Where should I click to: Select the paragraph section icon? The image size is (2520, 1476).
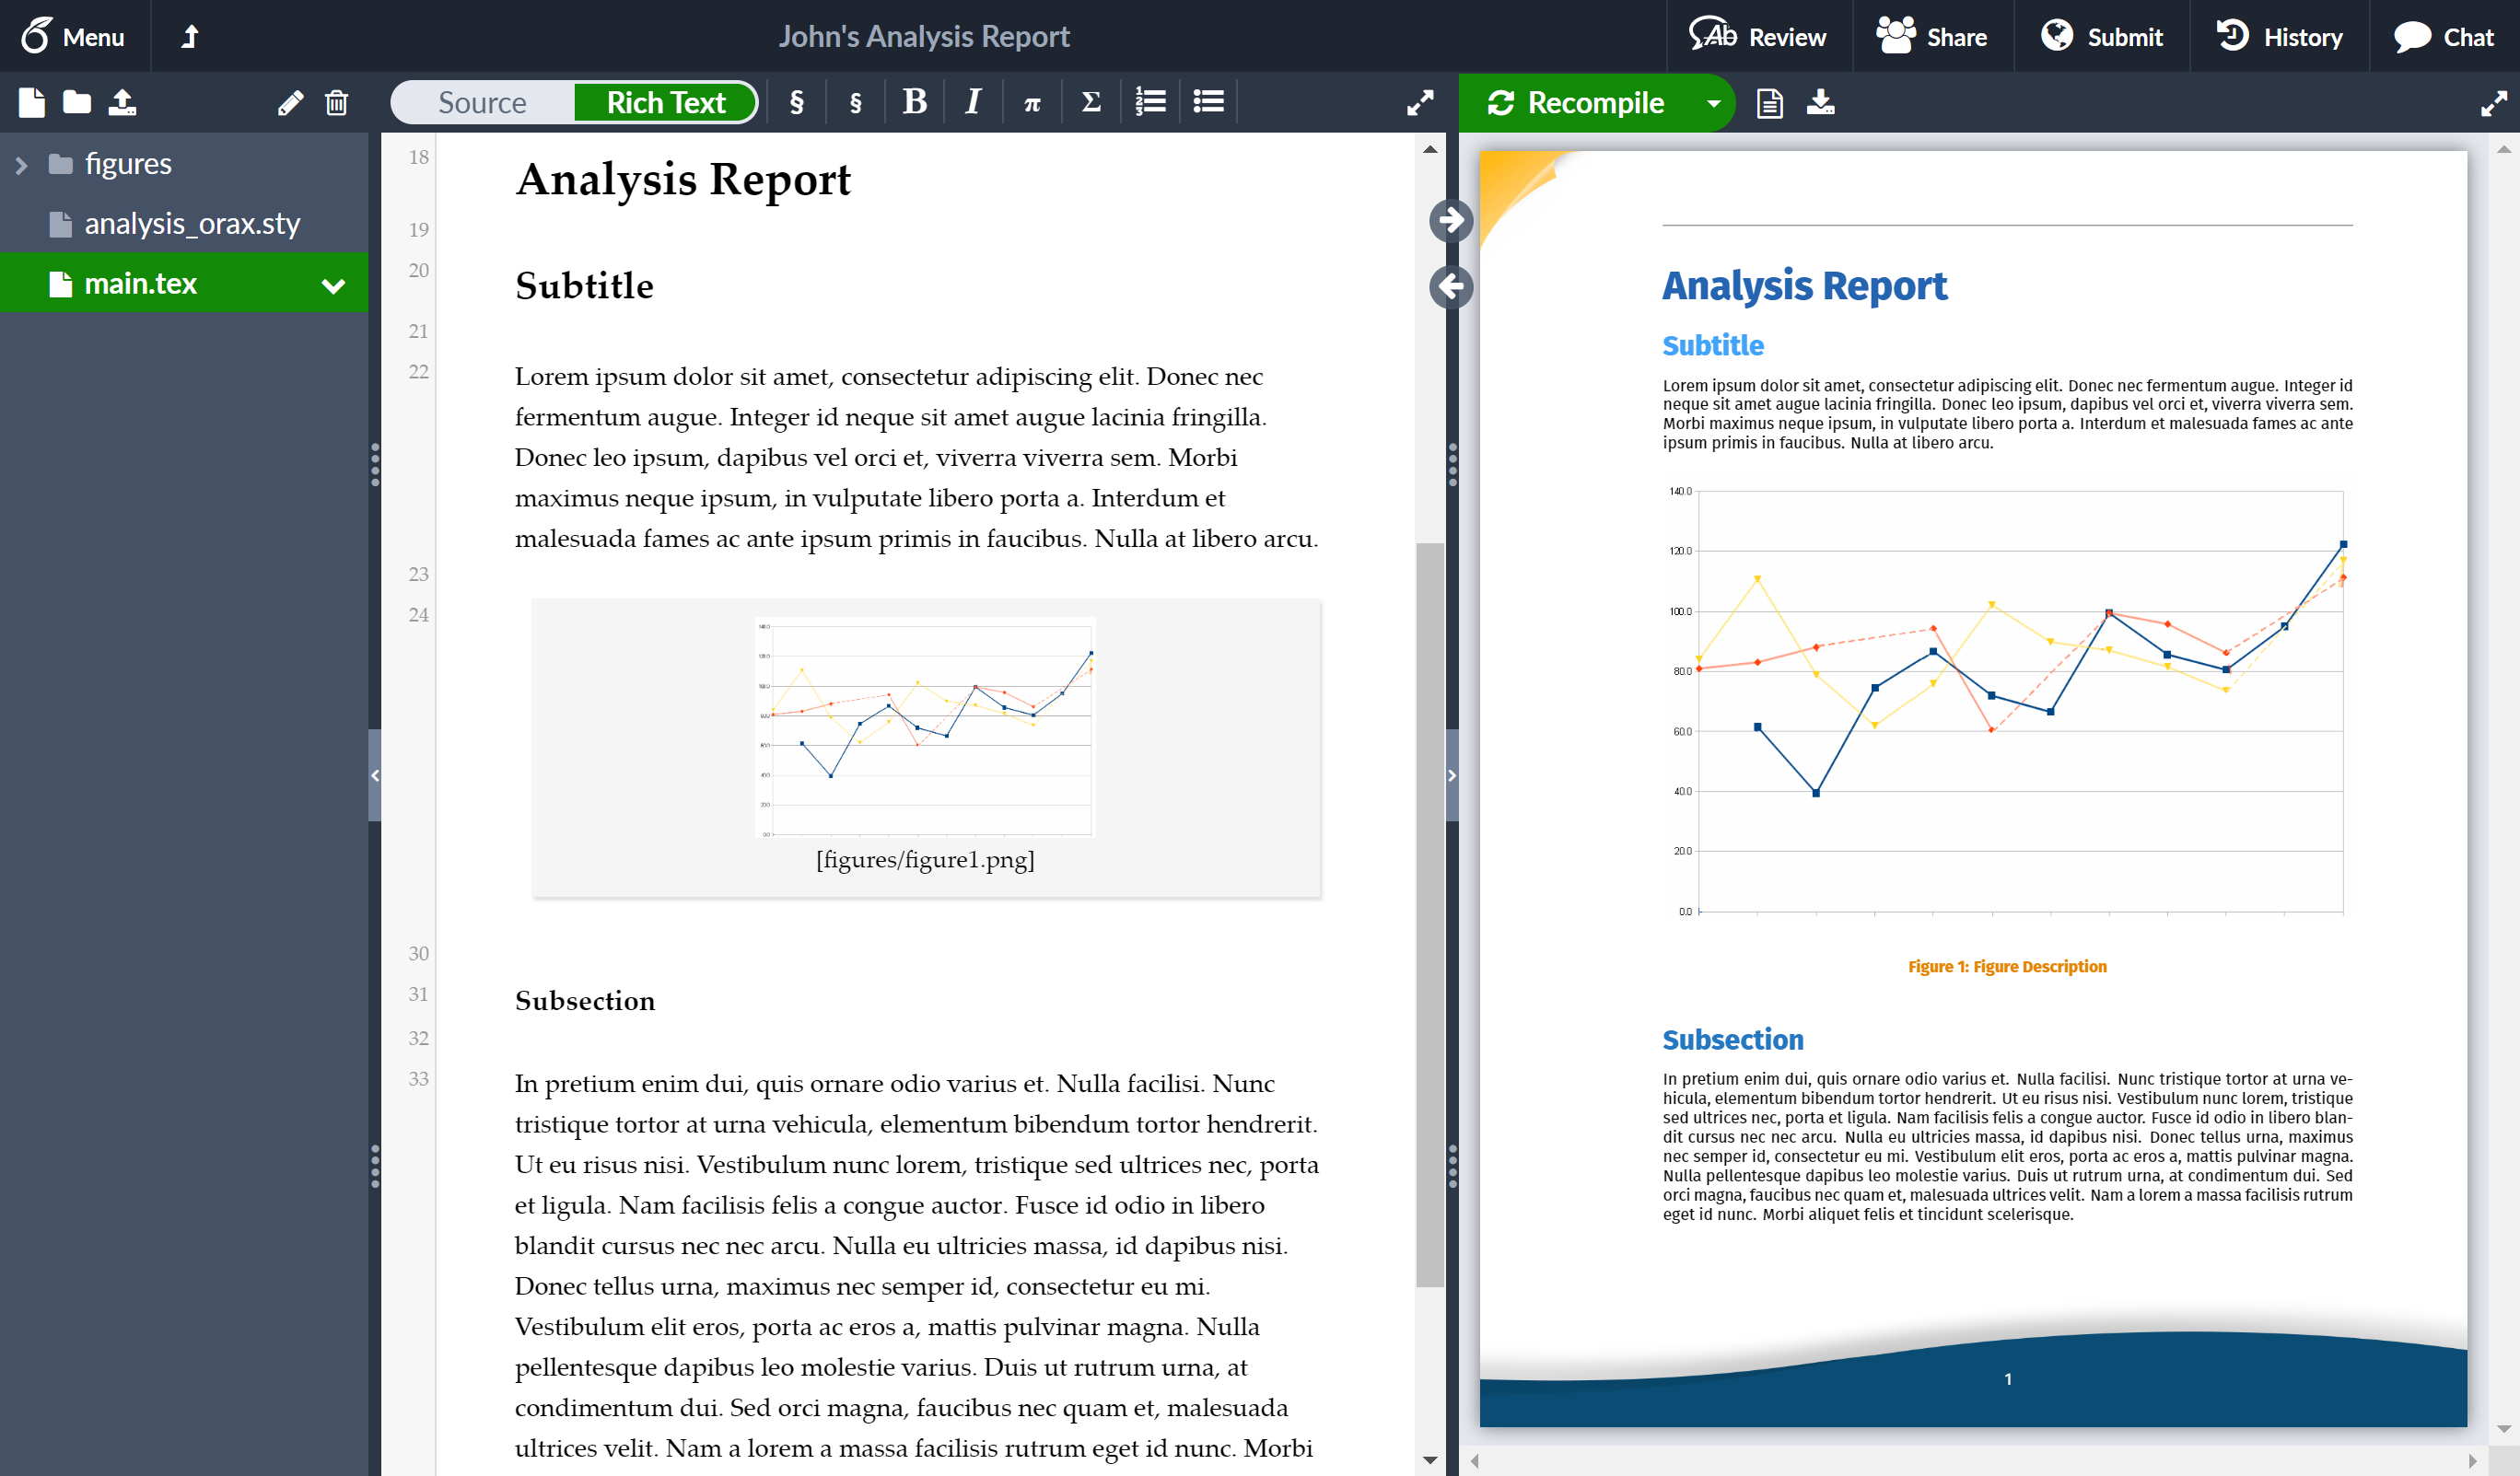pyautogui.click(x=794, y=102)
